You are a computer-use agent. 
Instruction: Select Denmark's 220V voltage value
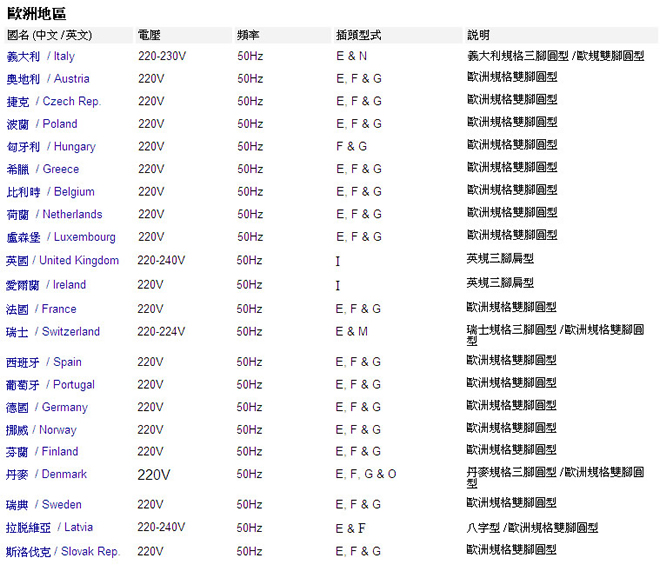tap(154, 475)
